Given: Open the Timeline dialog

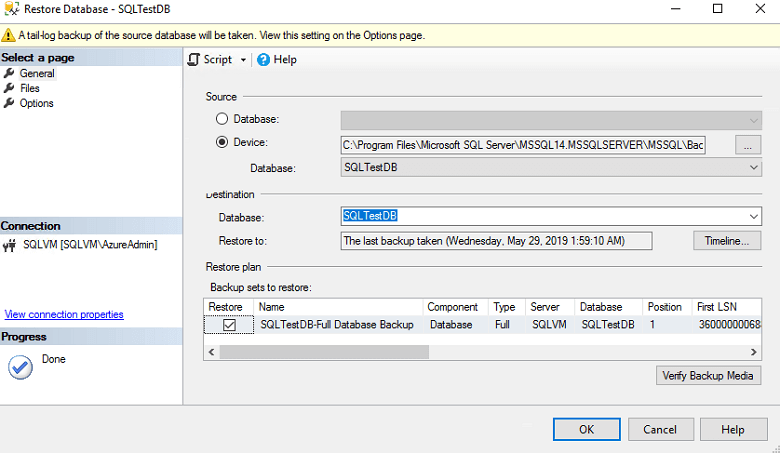Looking at the screenshot, I should click(727, 241).
